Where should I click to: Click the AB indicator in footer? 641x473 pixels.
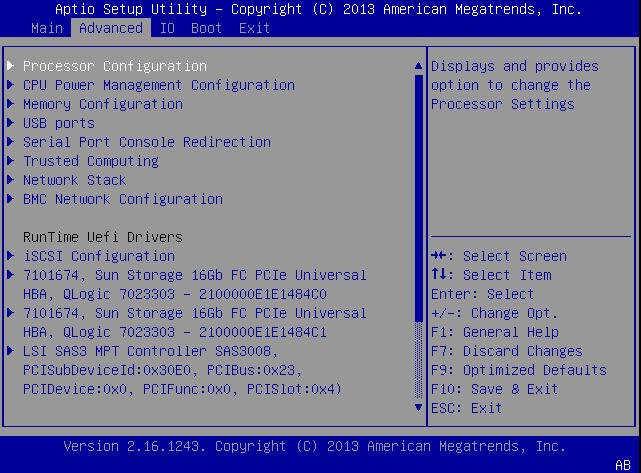click(623, 465)
